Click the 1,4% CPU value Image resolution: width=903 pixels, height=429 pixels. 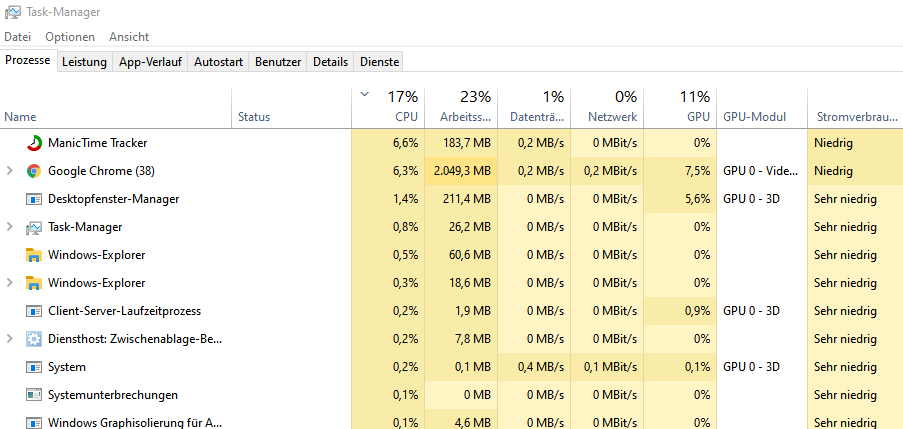pos(405,199)
